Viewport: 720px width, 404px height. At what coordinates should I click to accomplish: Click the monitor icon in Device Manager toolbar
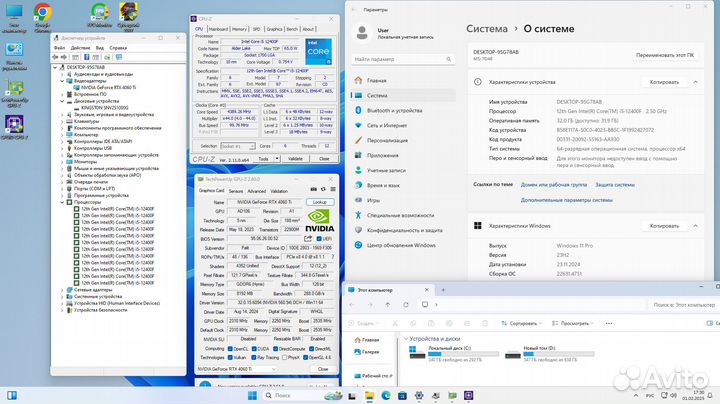tap(119, 57)
